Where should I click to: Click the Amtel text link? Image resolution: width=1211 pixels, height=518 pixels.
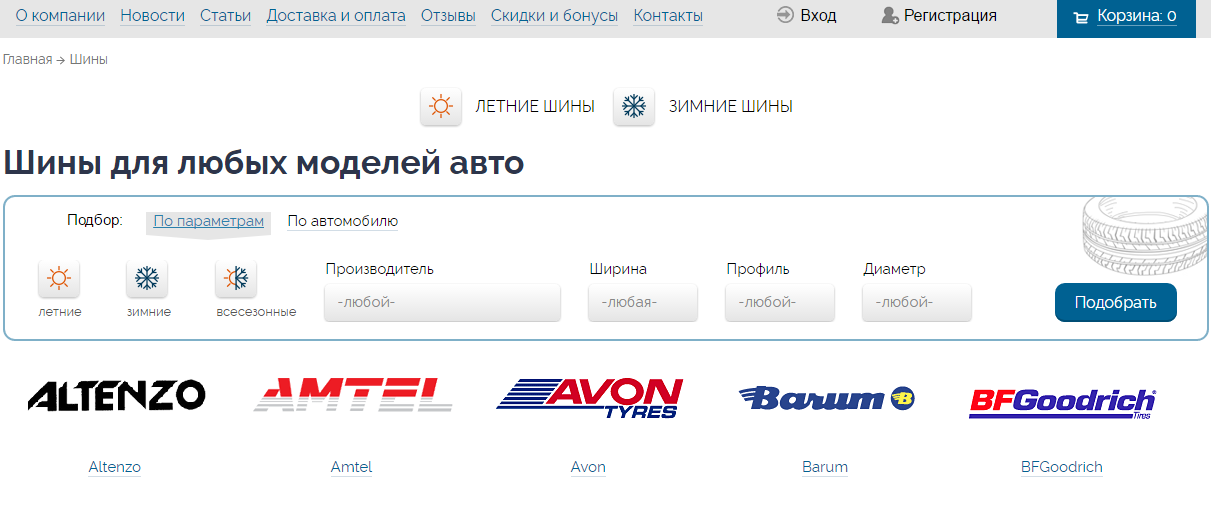351,467
